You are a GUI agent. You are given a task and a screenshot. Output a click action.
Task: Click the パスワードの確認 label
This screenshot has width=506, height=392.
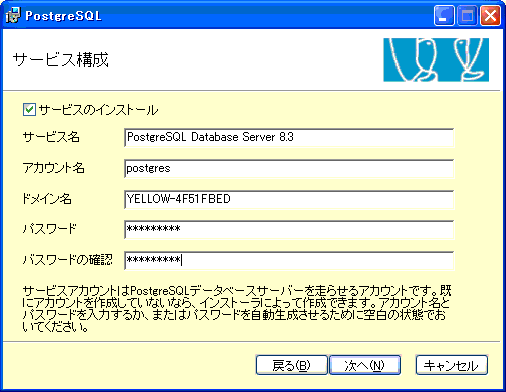tap(68, 260)
